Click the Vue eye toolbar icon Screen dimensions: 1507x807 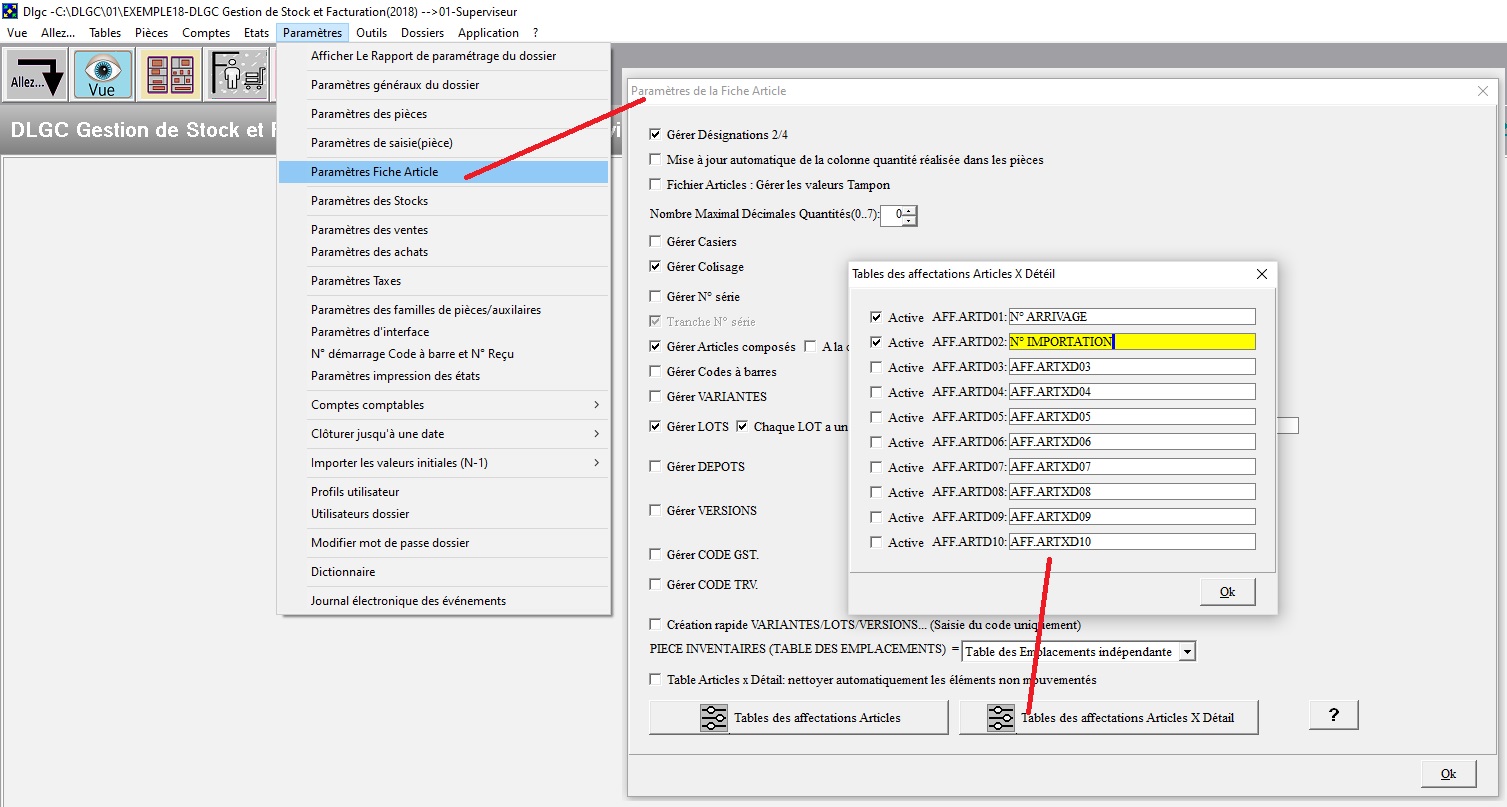point(103,75)
